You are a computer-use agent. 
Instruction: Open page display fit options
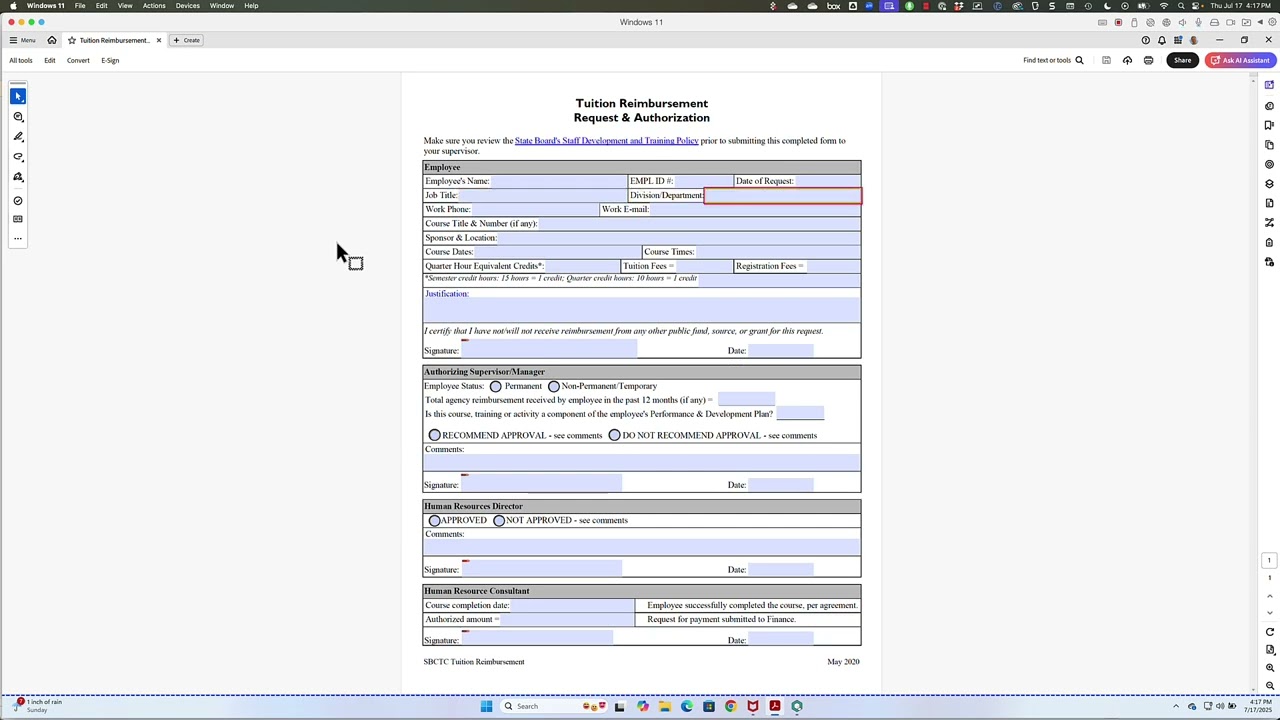pyautogui.click(x=1270, y=650)
